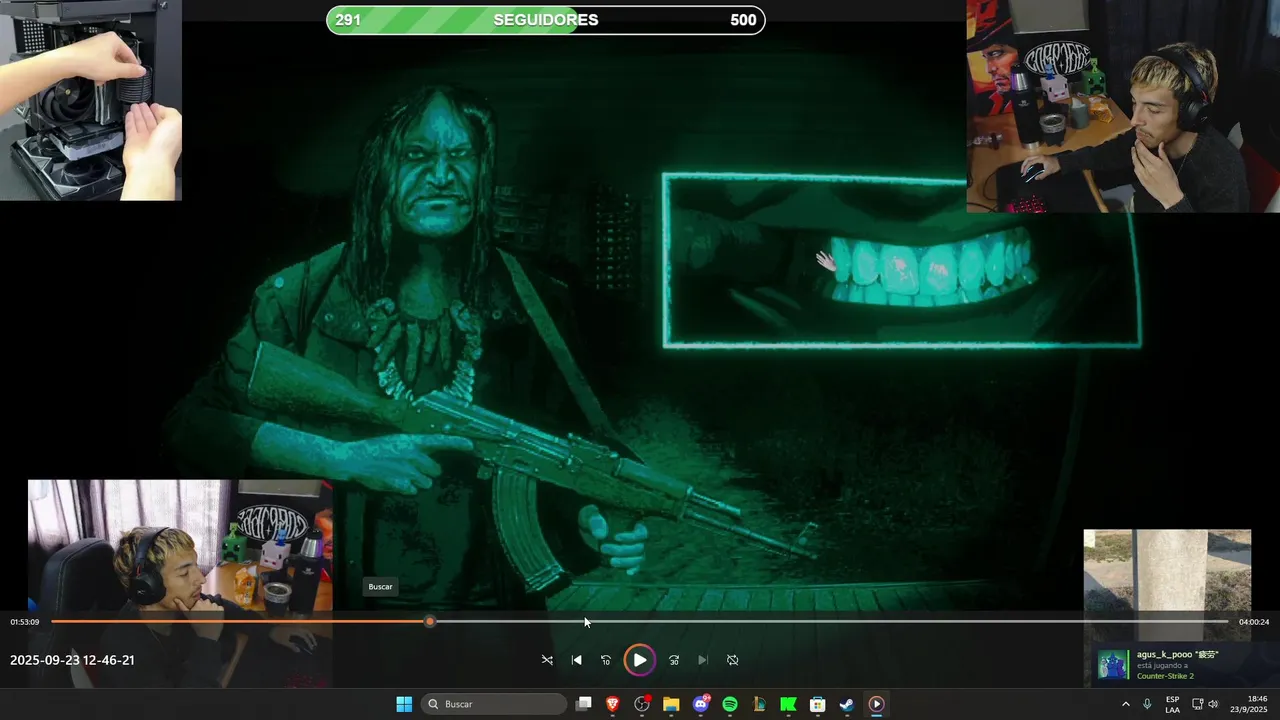Image resolution: width=1280 pixels, height=720 pixels.
Task: Toggle repeat mode off icon
Action: pyautogui.click(x=732, y=660)
